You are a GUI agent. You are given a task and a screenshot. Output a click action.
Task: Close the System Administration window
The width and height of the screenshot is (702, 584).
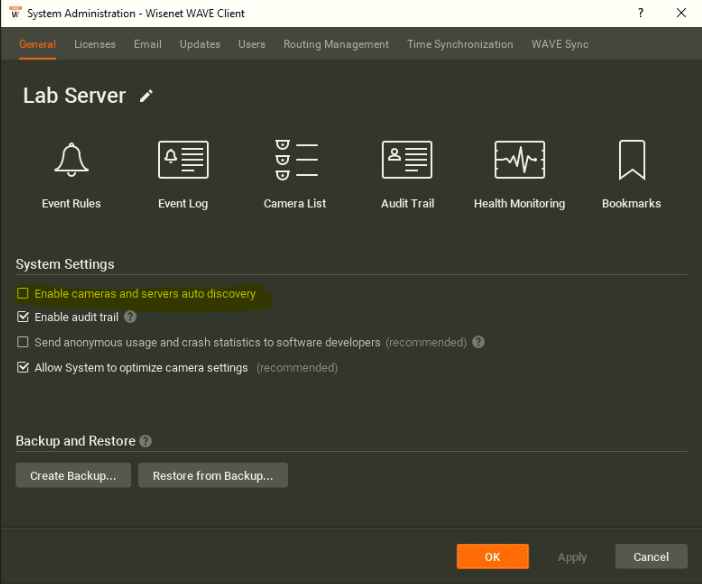pos(681,13)
